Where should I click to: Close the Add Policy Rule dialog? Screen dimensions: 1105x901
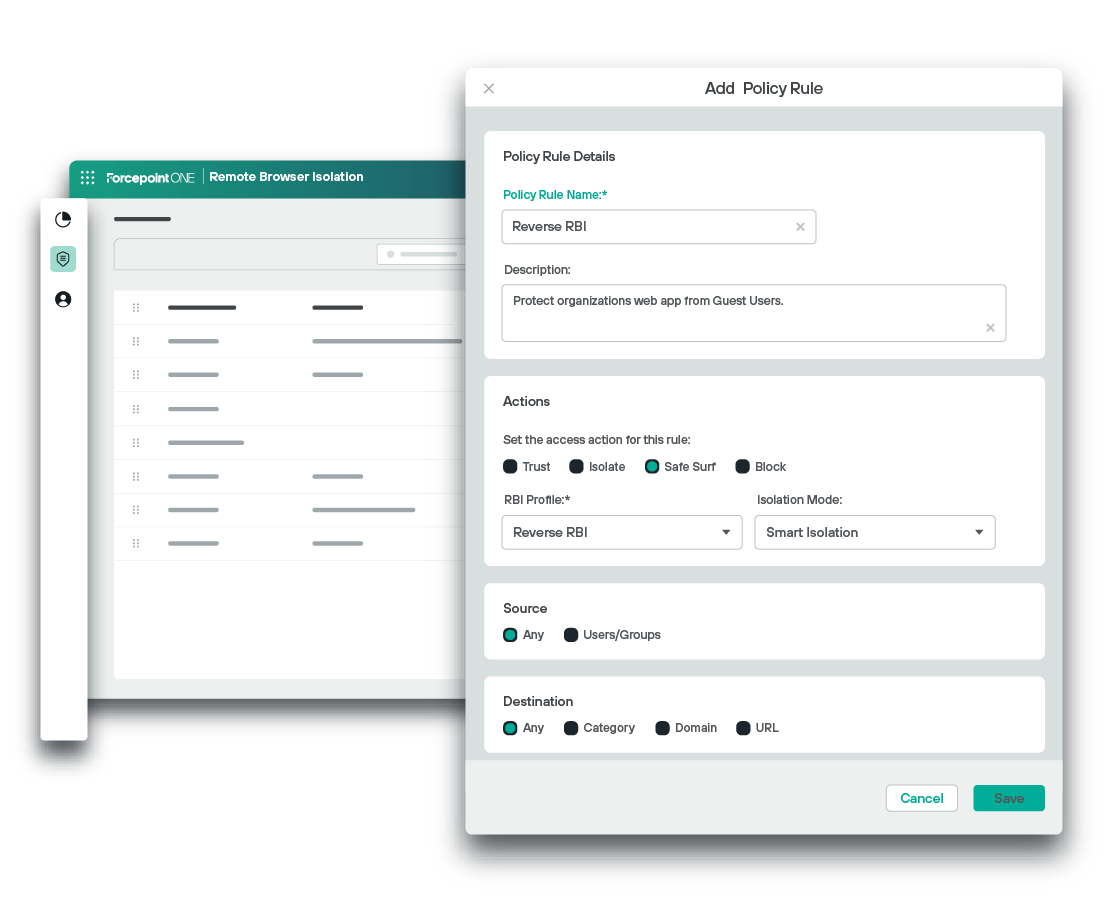[489, 89]
